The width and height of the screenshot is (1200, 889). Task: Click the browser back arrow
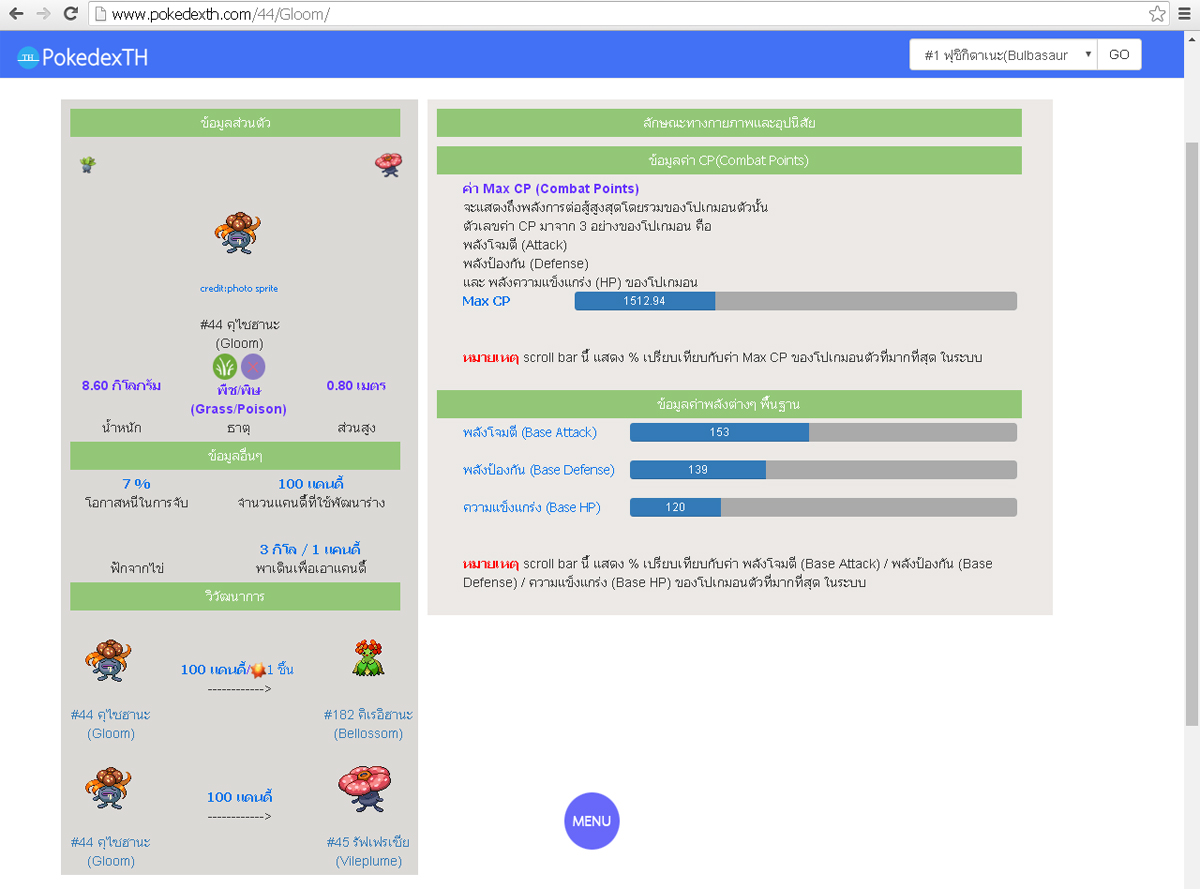coord(16,14)
